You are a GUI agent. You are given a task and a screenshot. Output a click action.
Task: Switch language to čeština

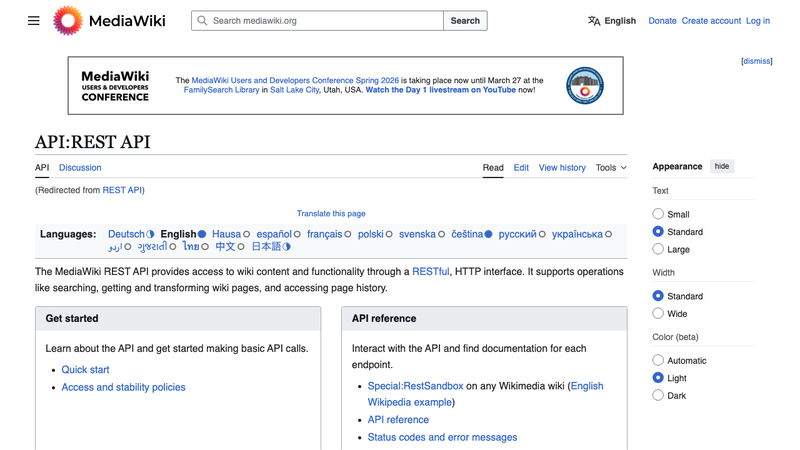(467, 234)
